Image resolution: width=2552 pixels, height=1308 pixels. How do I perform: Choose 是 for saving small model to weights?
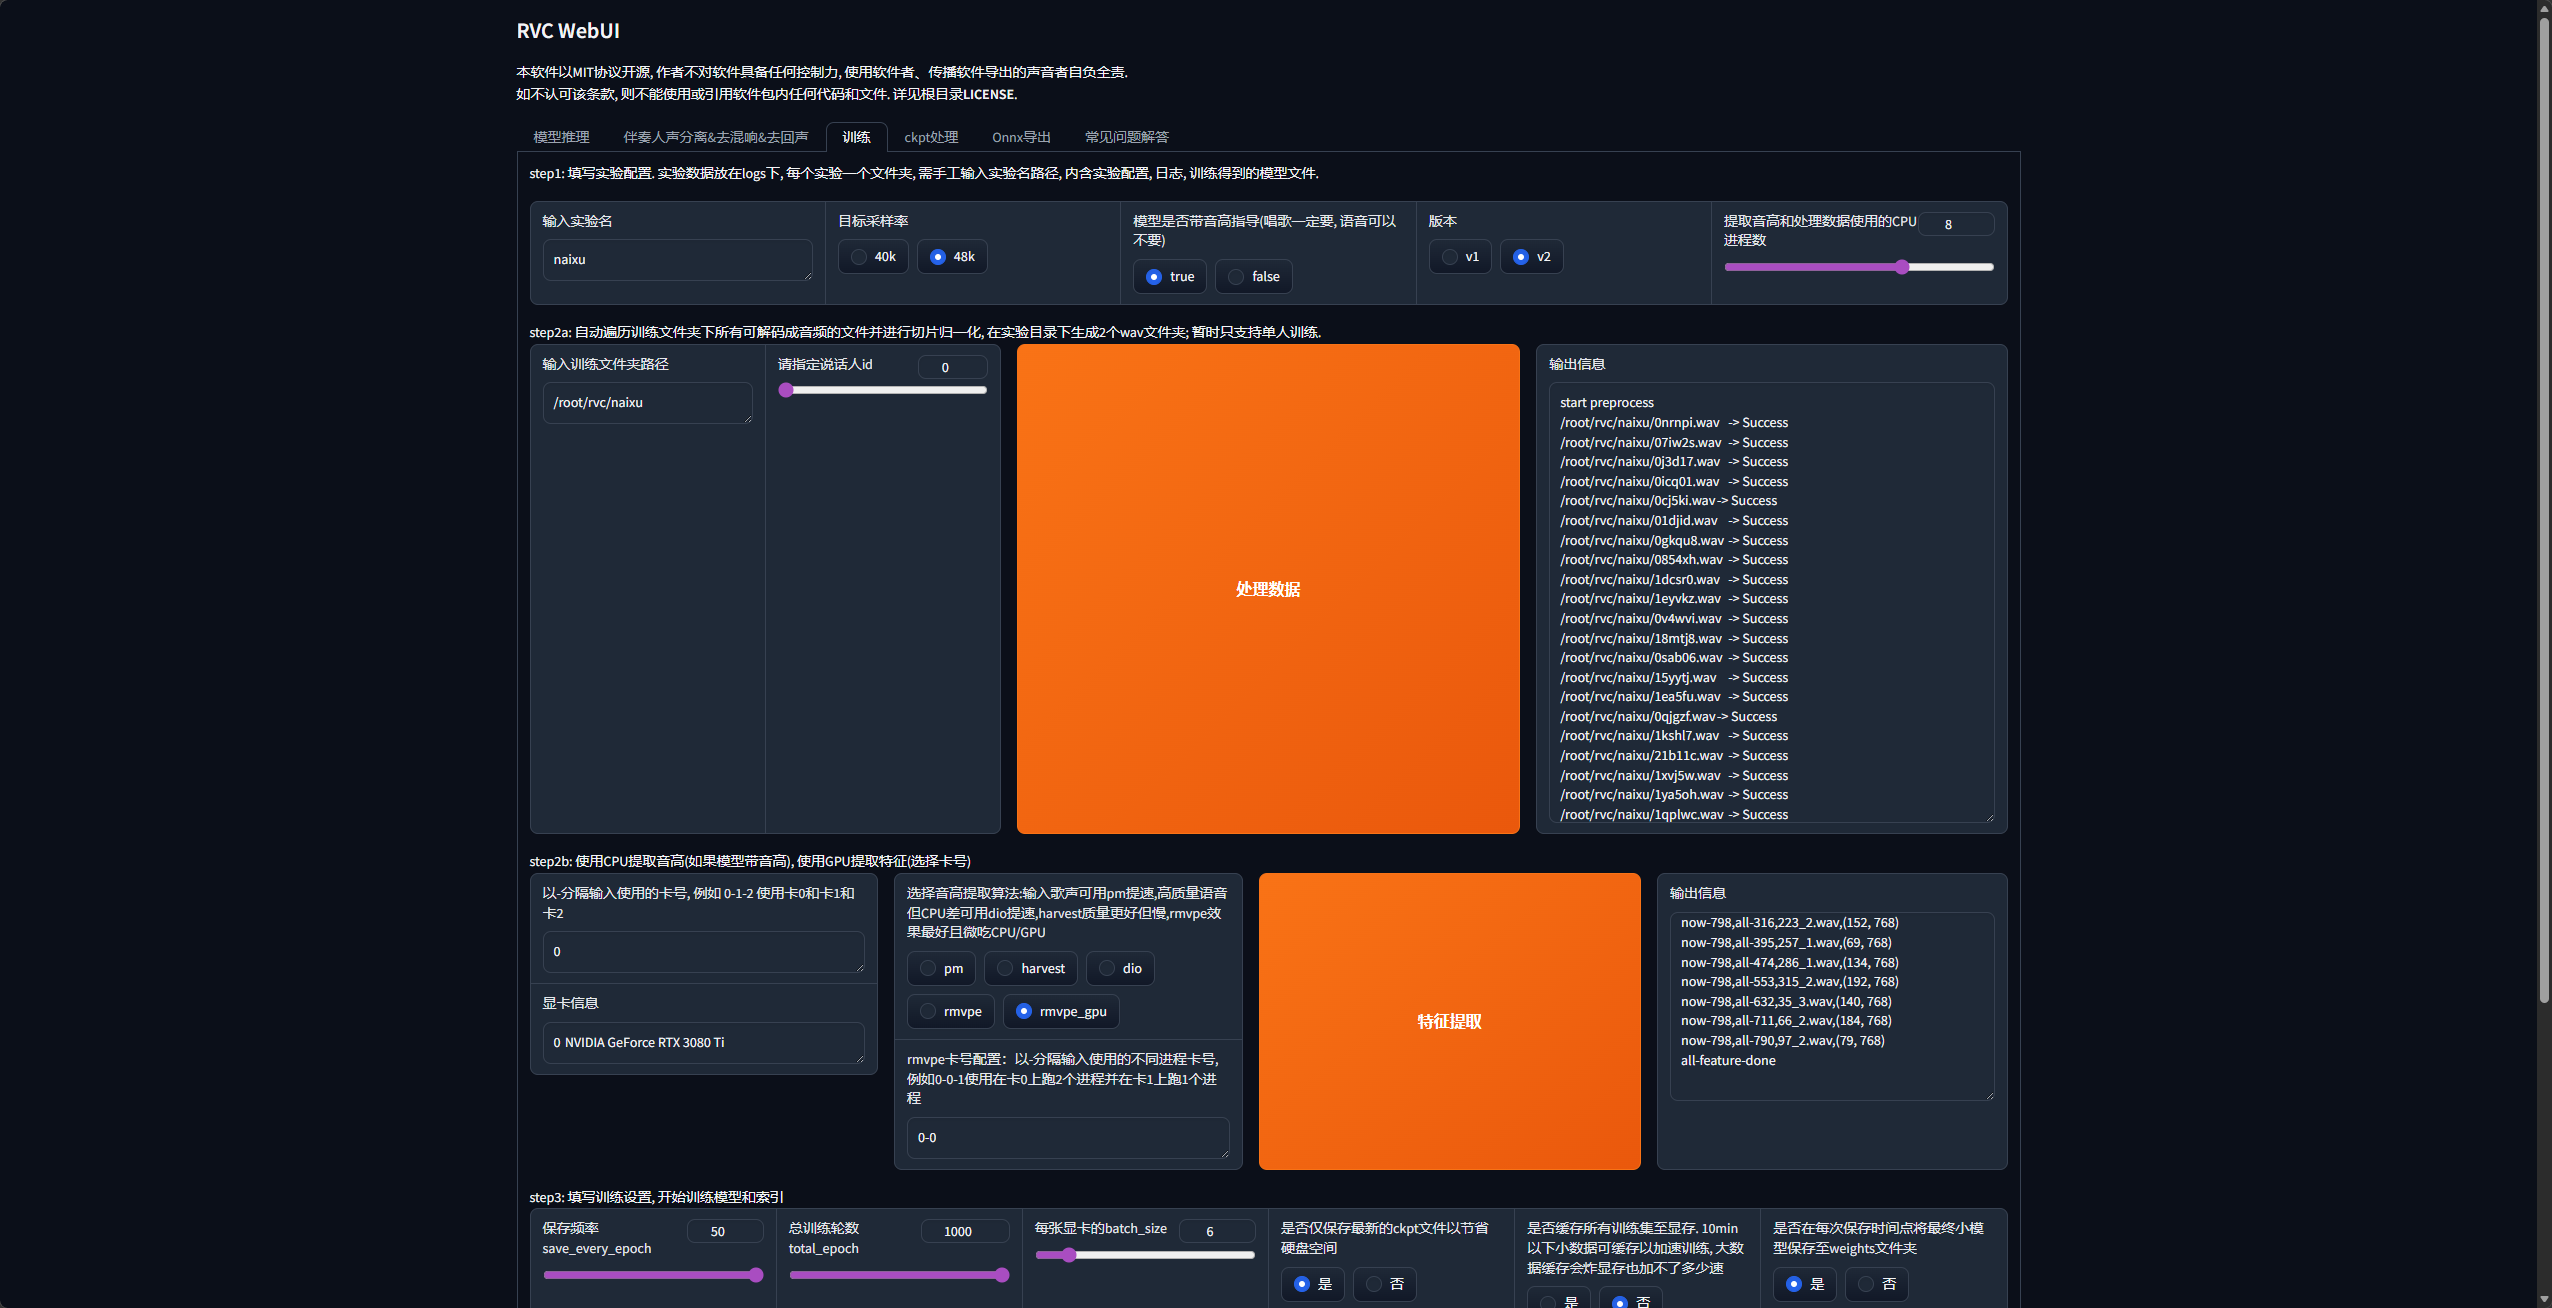pos(1804,1284)
